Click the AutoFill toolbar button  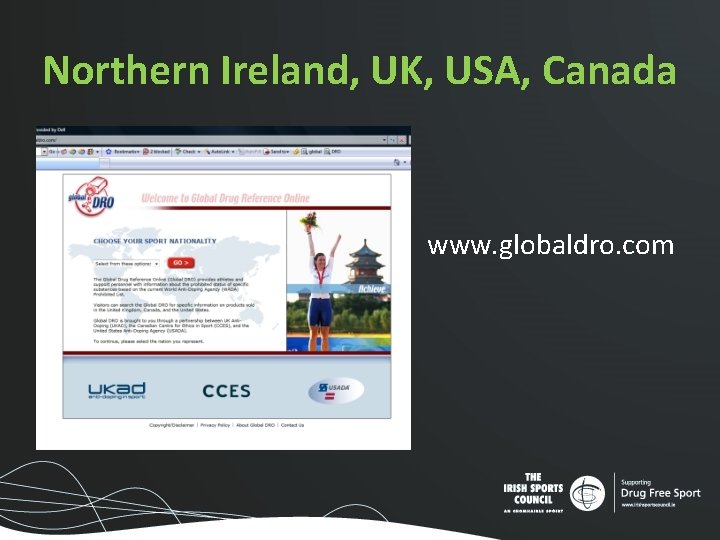click(x=249, y=152)
